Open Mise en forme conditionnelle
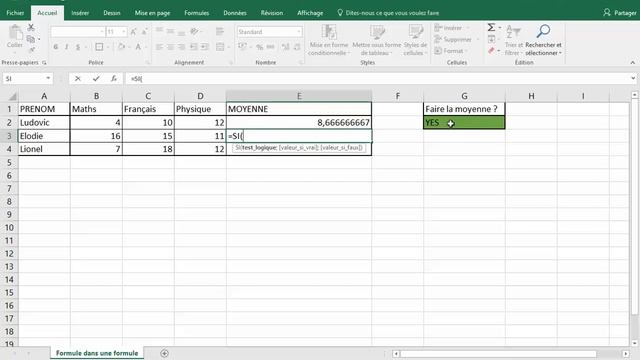 [329, 40]
